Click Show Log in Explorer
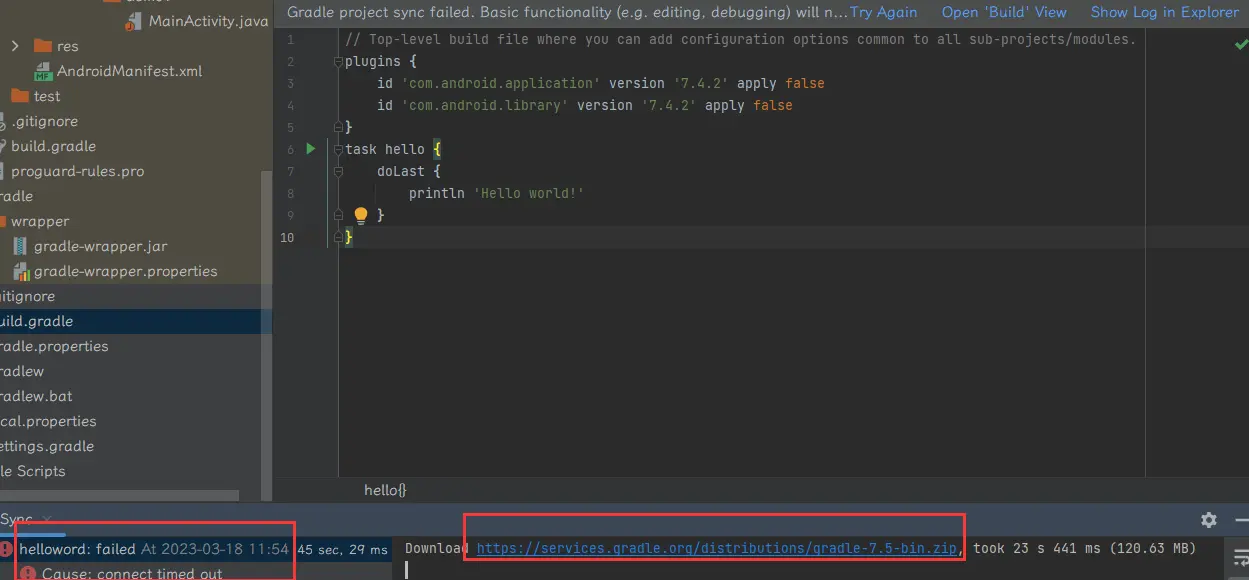The height and width of the screenshot is (580, 1249). click(1164, 12)
